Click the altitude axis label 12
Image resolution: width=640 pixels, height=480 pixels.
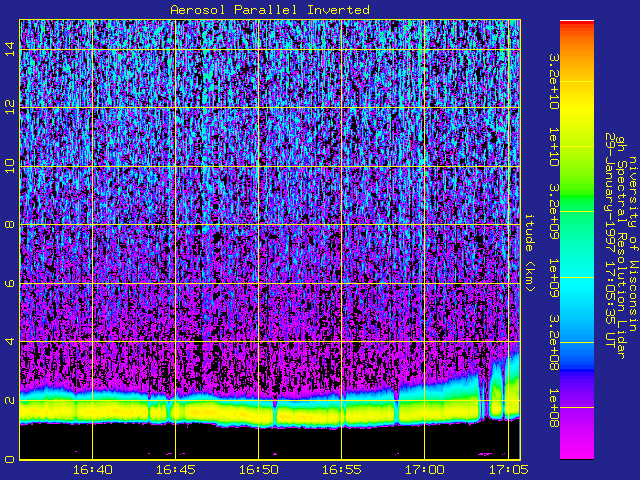click(x=10, y=107)
